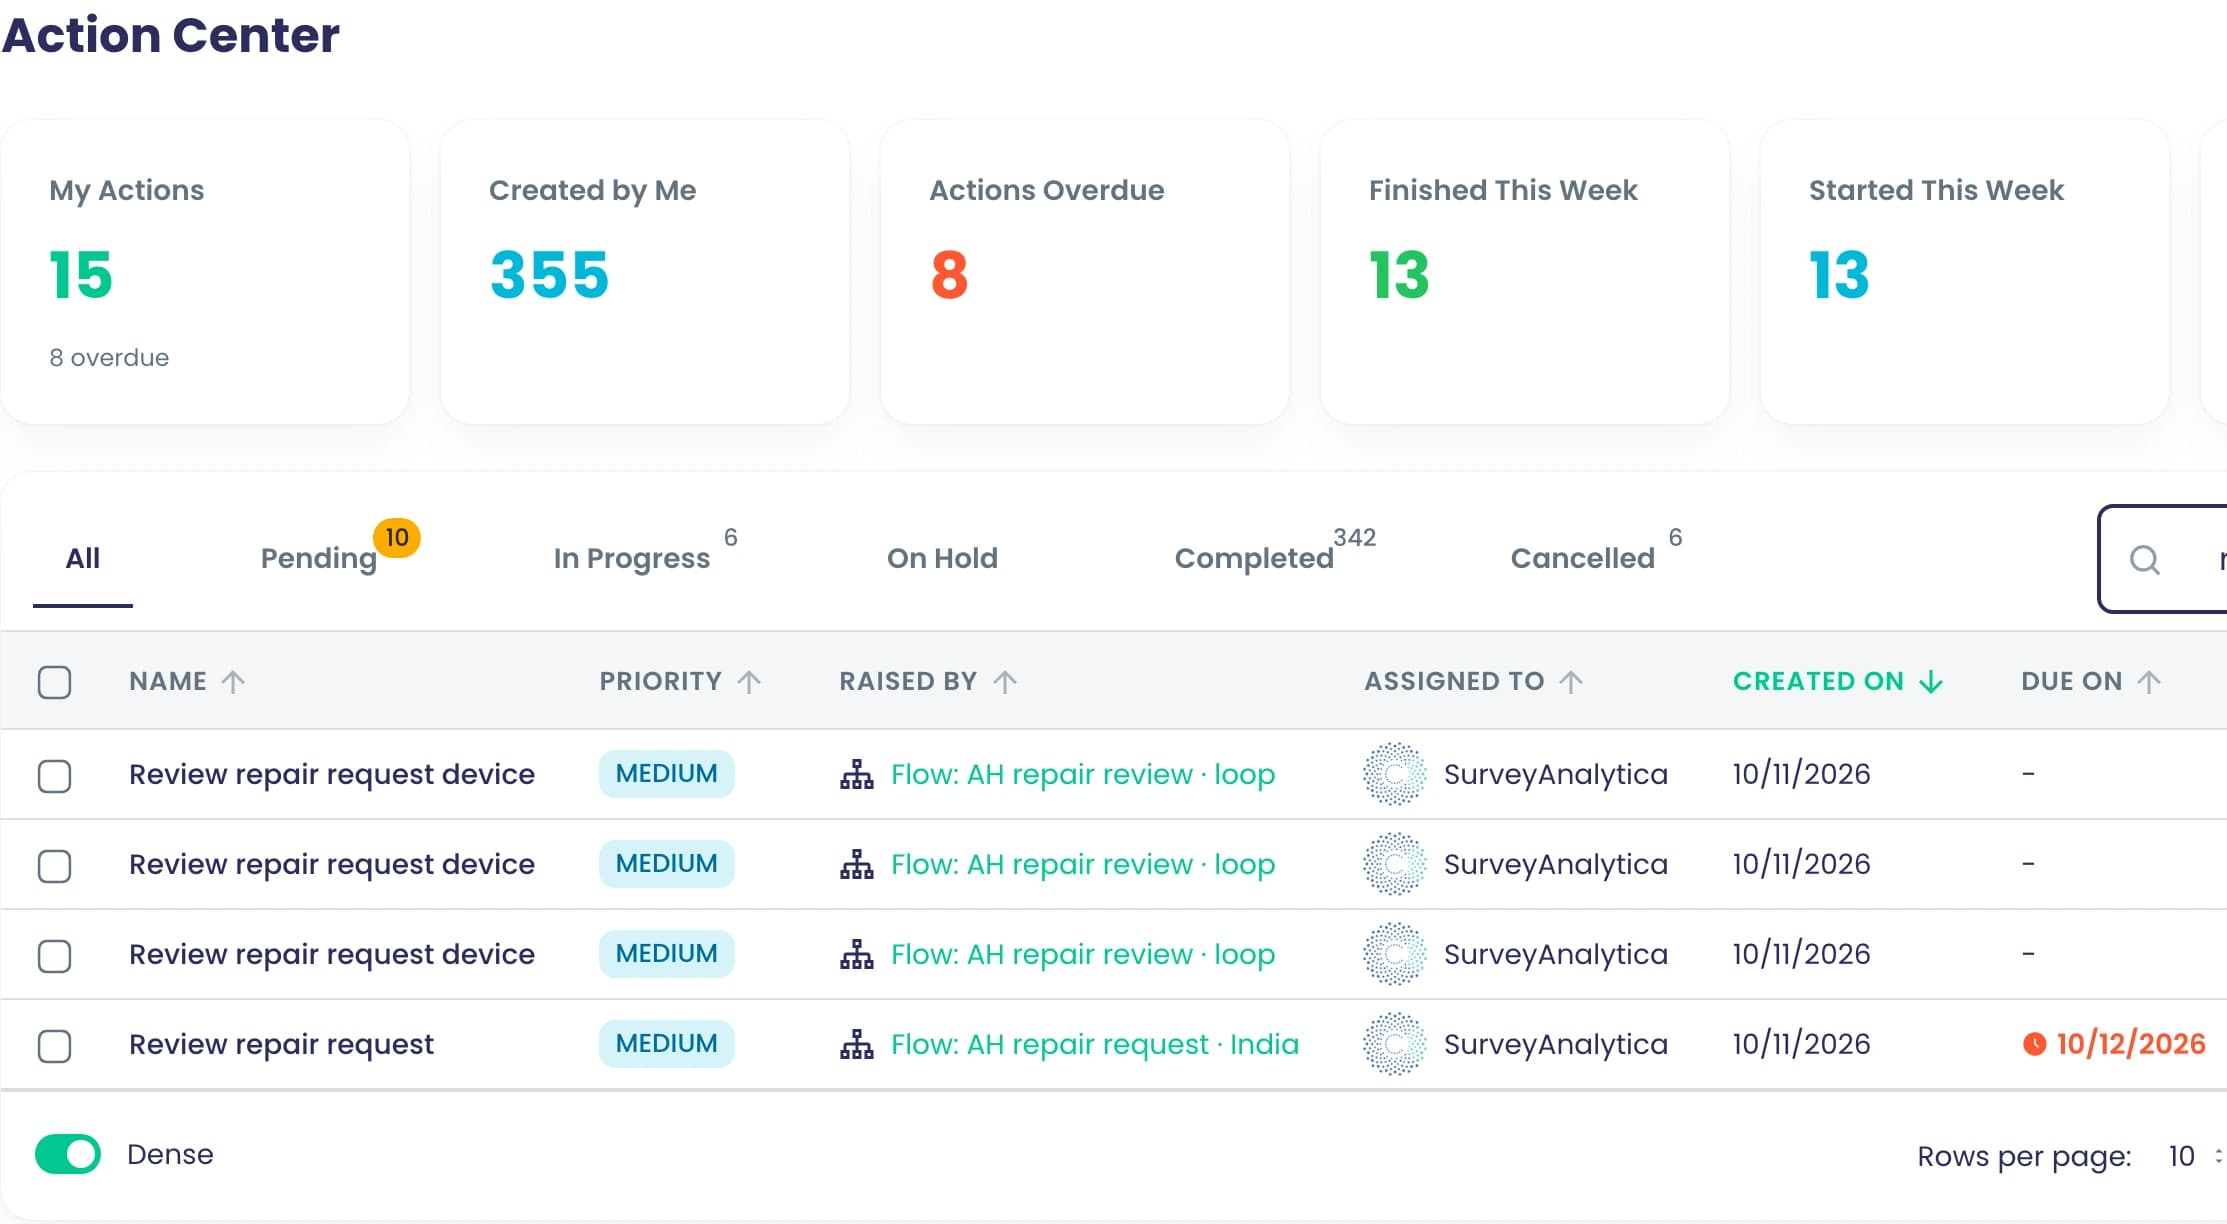Open the In Progress tab
The width and height of the screenshot is (2227, 1224).
pos(632,558)
